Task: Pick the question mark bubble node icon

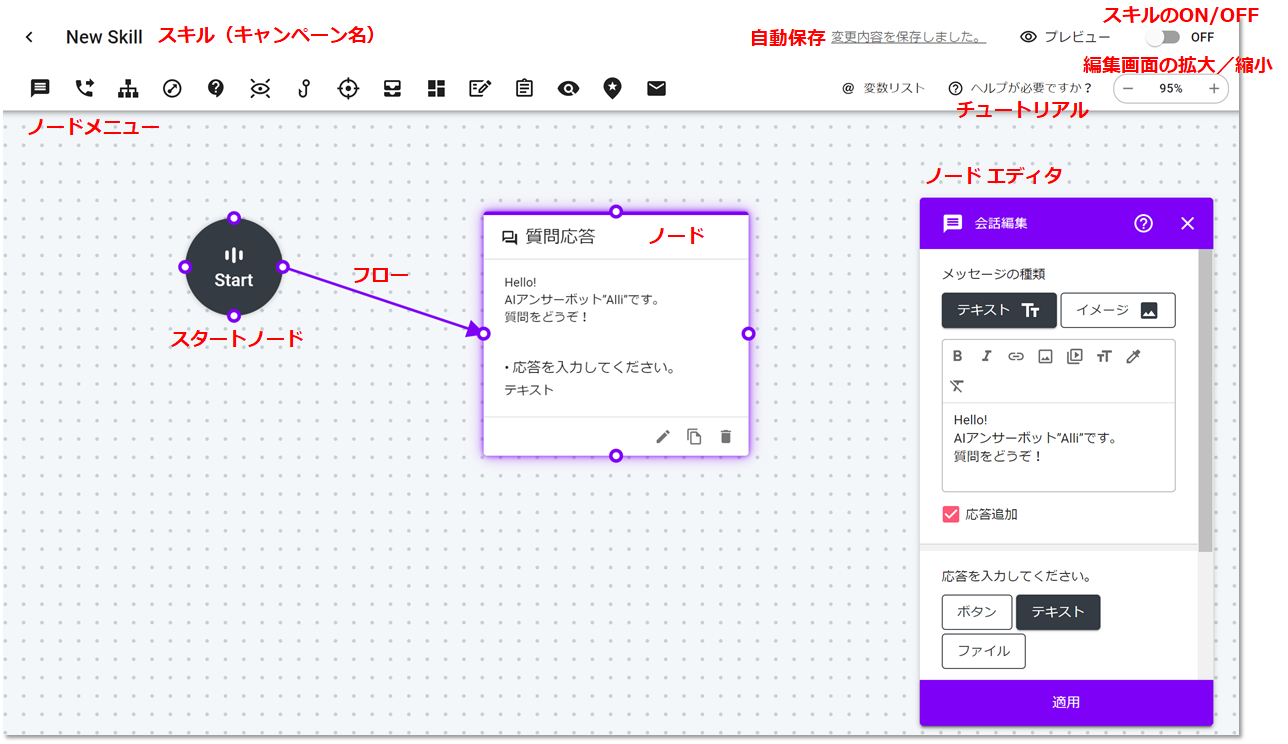Action: [x=216, y=88]
